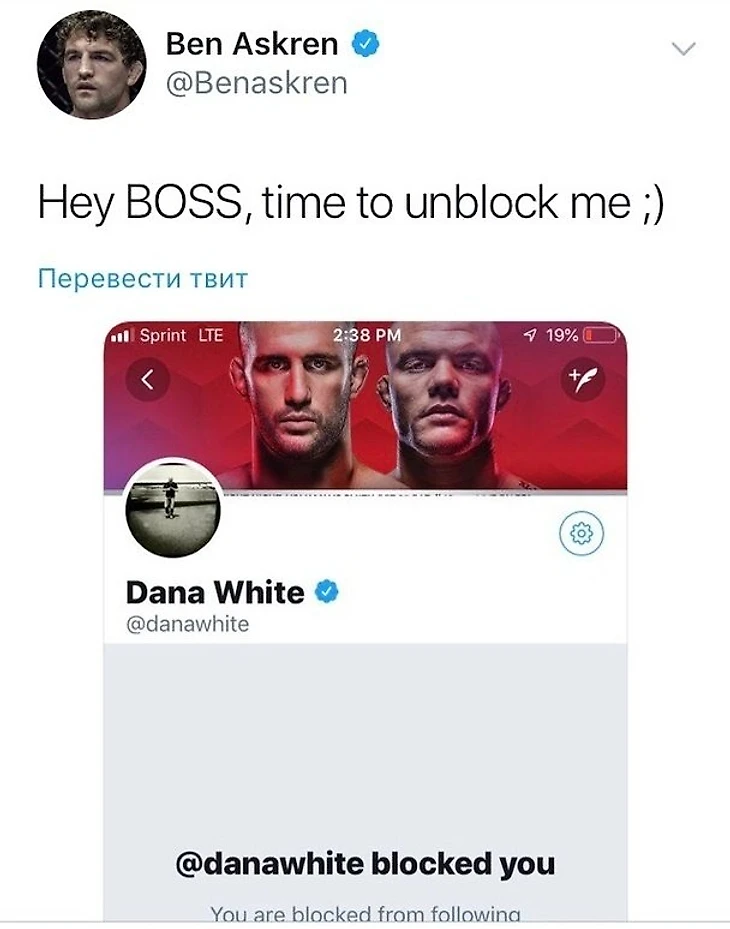Click the 2:38 PM status bar clock

pyautogui.click(x=367, y=335)
